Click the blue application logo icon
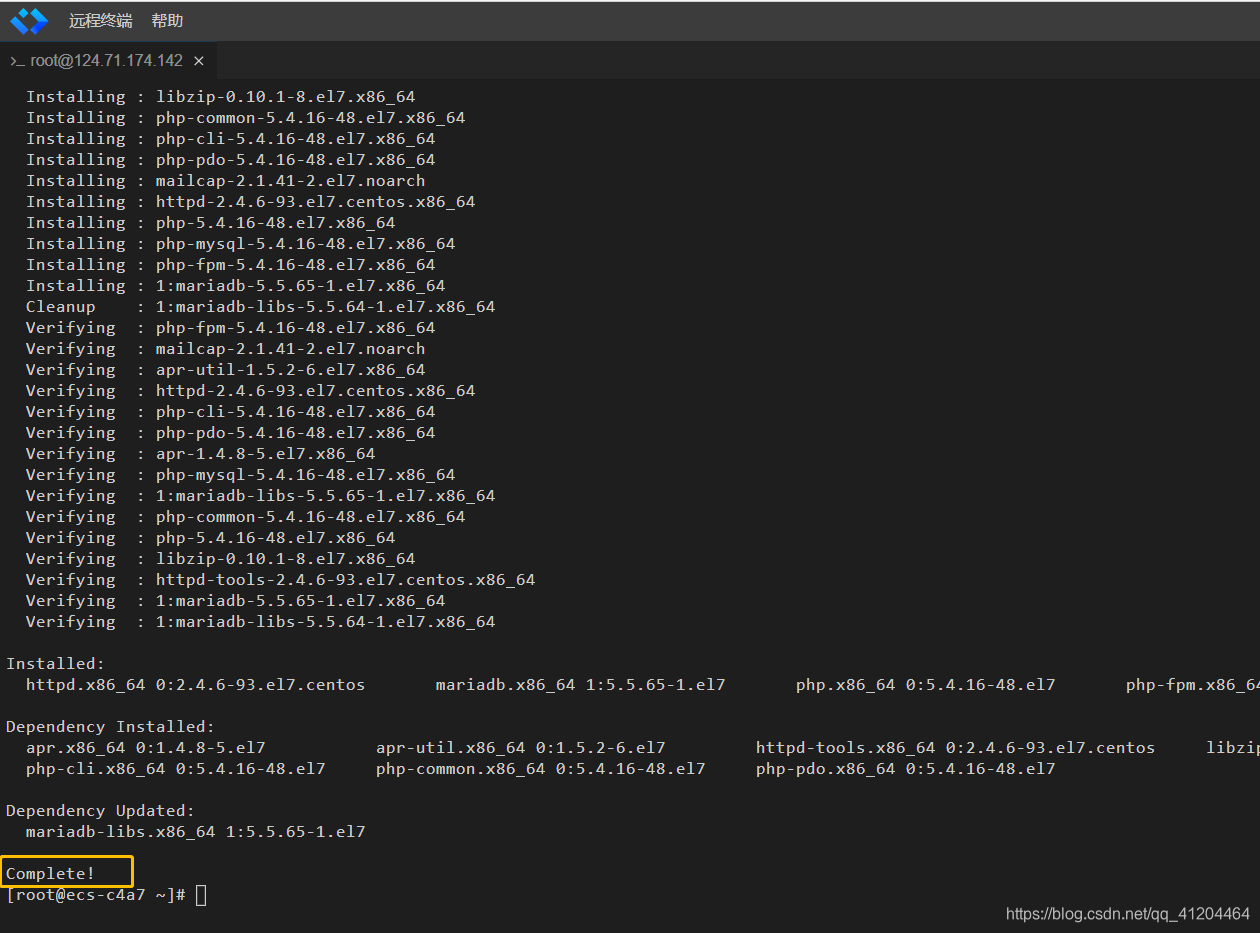Image resolution: width=1260 pixels, height=933 pixels. (x=29, y=21)
